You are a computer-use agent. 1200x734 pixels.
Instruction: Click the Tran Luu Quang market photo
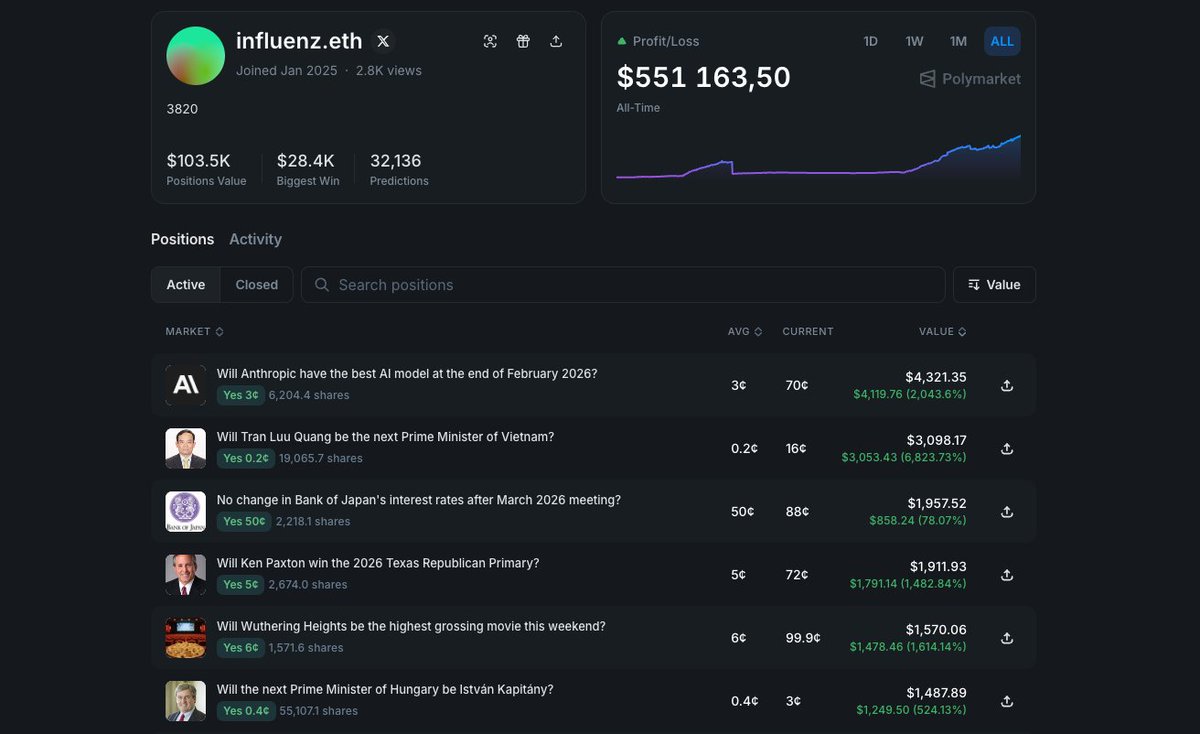(x=186, y=448)
